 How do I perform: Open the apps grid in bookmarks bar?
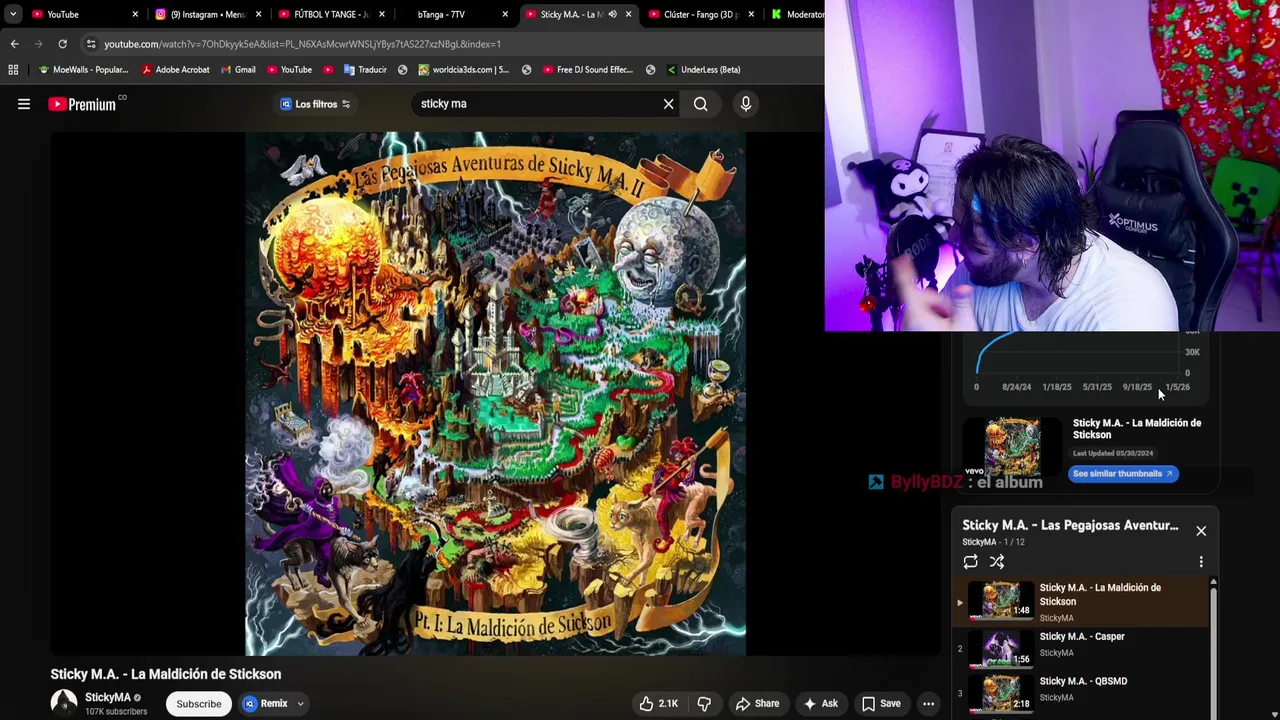[13, 70]
